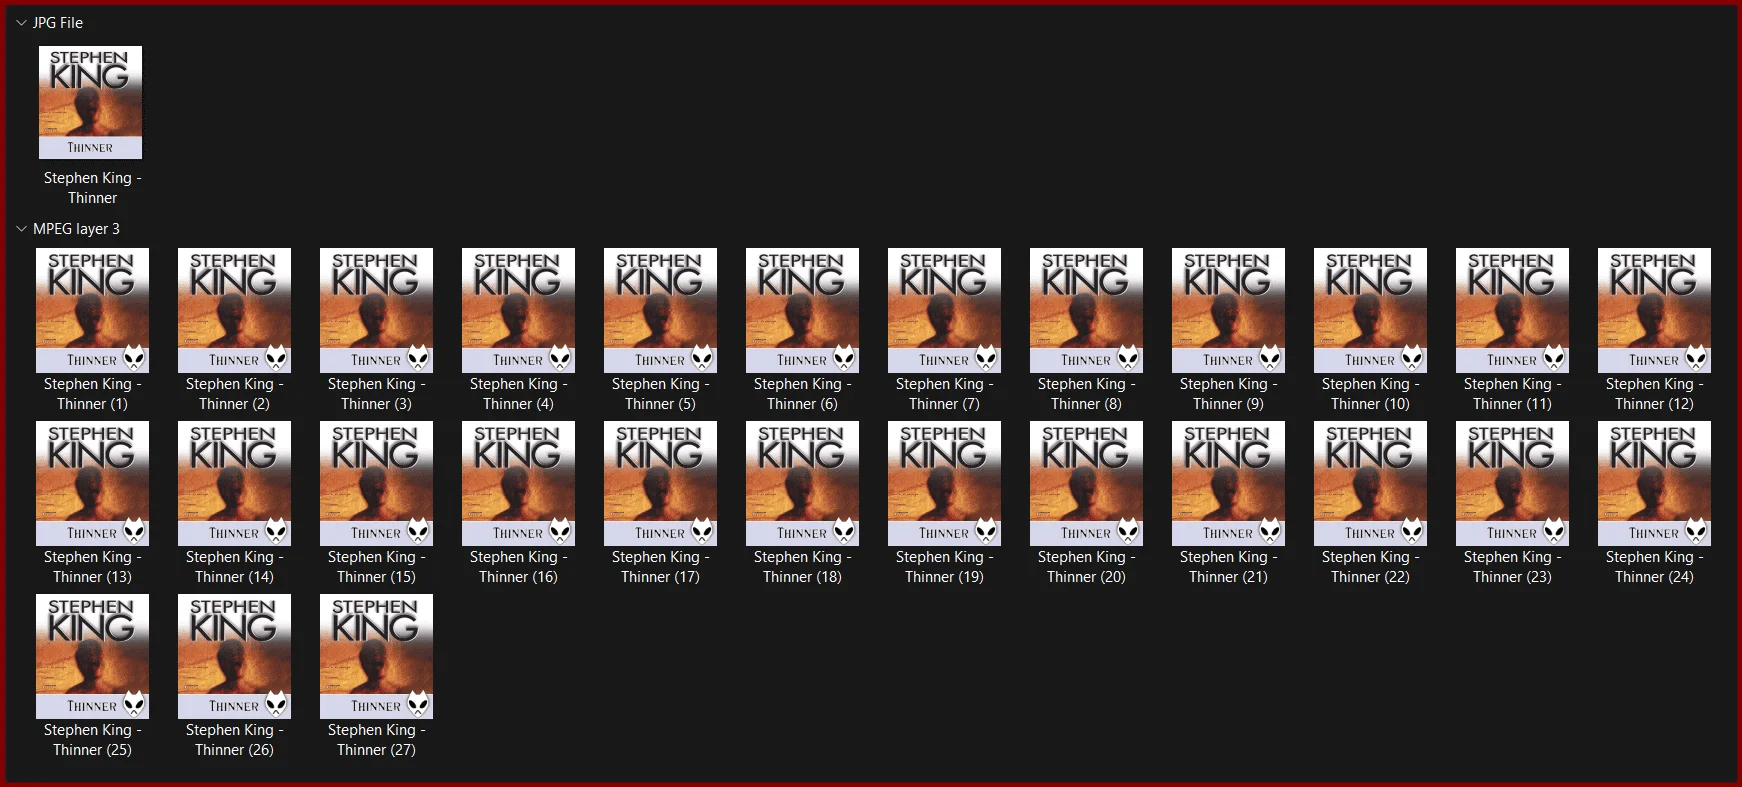
Task: Select the JPG cover image thumbnail of Thinner
Action: point(90,102)
